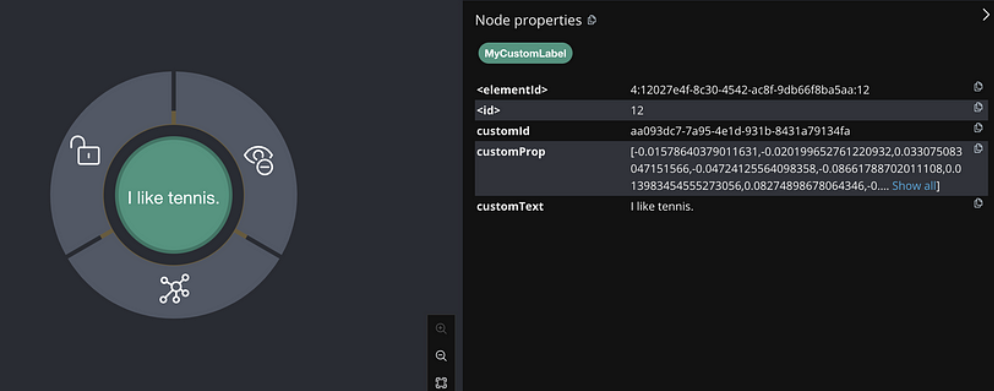994x391 pixels.
Task: Zoom out of the graph canvas
Action: pyautogui.click(x=441, y=356)
